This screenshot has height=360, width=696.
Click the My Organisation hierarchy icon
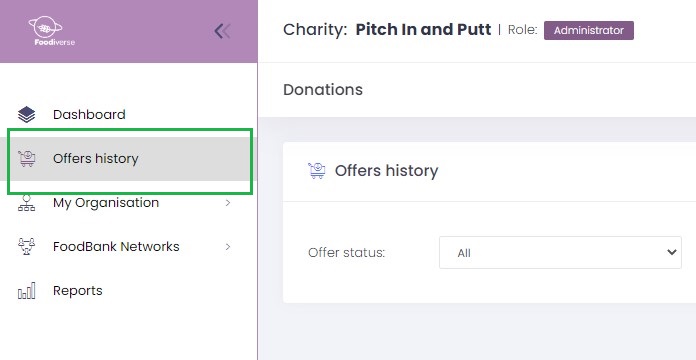coord(27,202)
